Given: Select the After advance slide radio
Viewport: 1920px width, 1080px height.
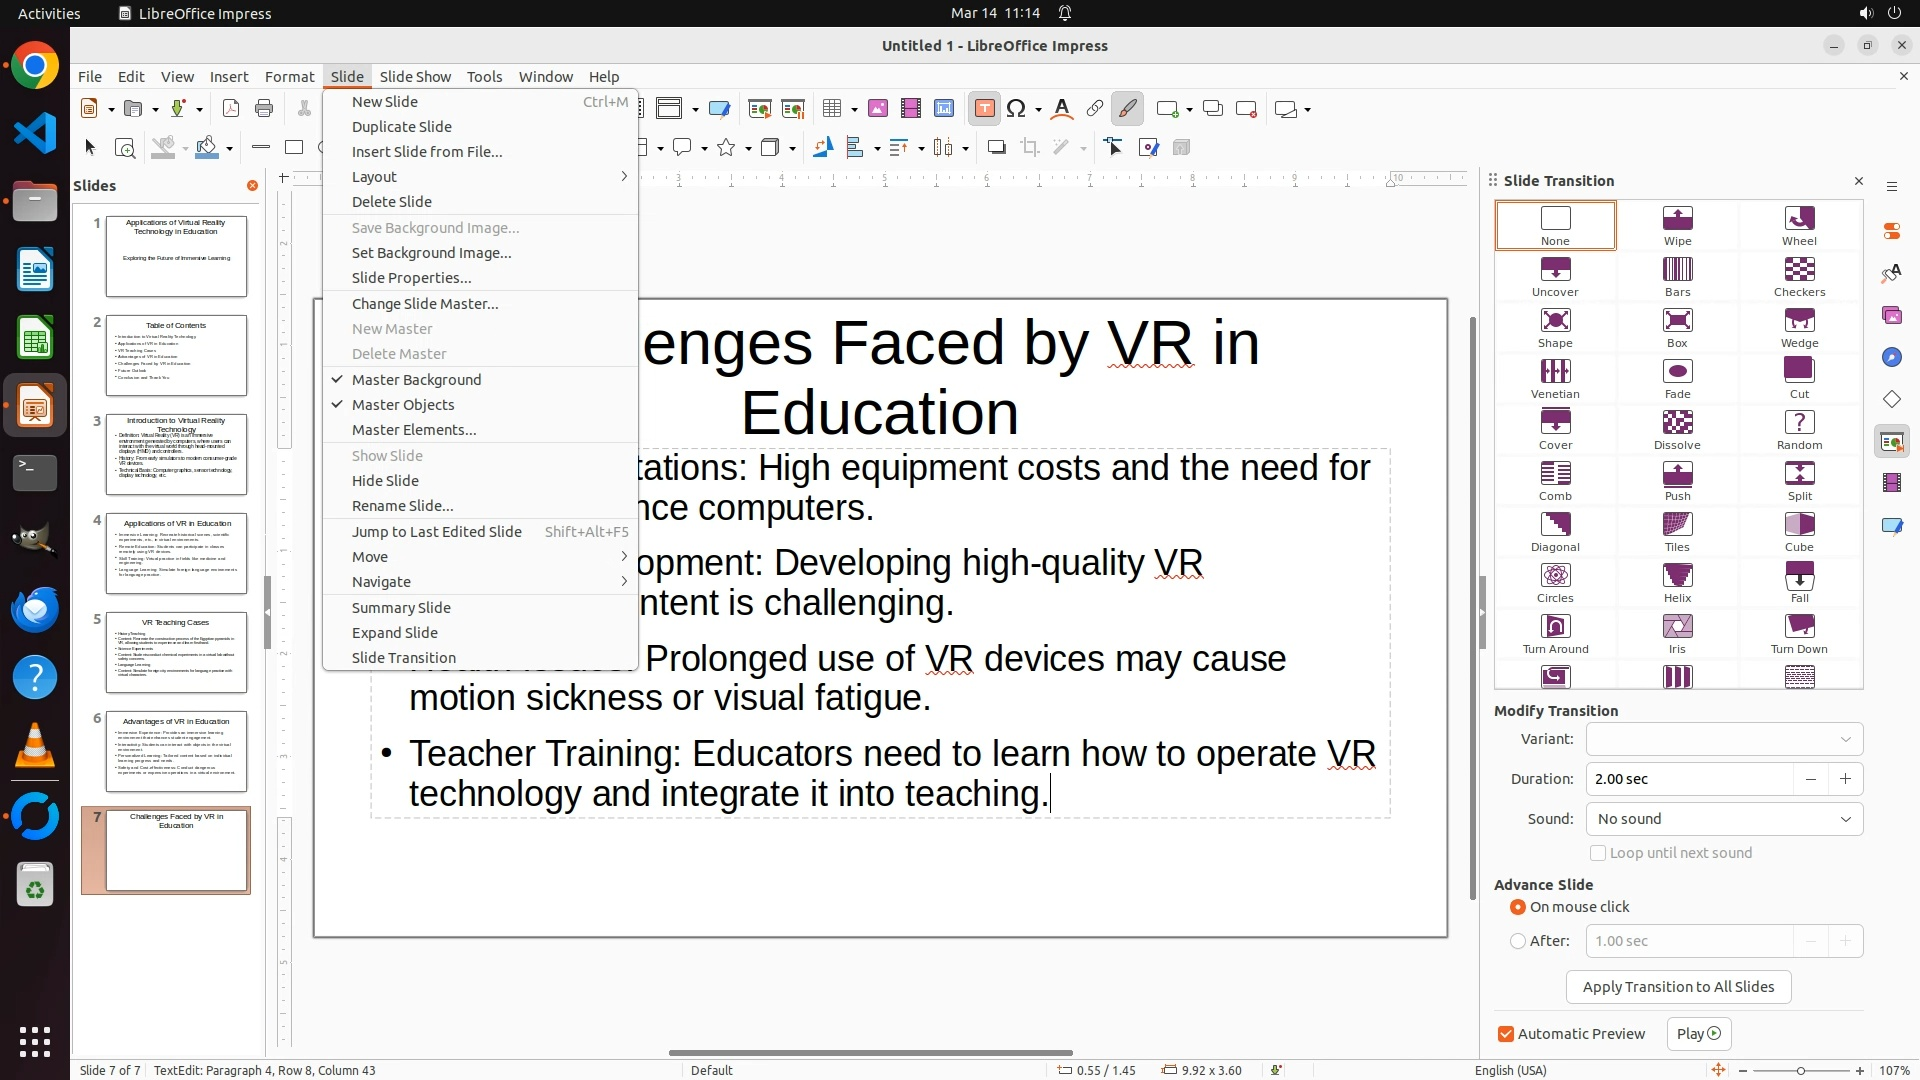Looking at the screenshot, I should (x=1518, y=941).
